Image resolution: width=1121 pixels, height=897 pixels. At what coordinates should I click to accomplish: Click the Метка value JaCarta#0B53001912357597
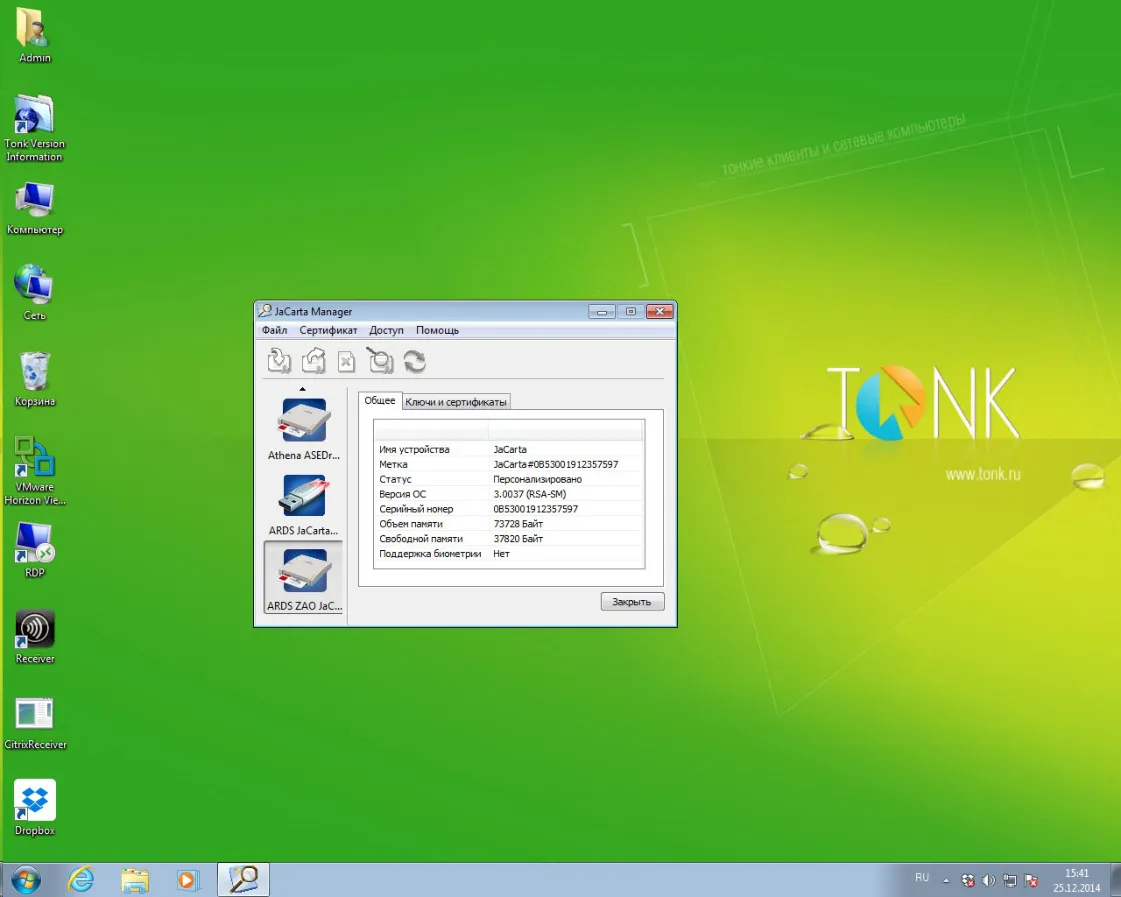(555, 465)
